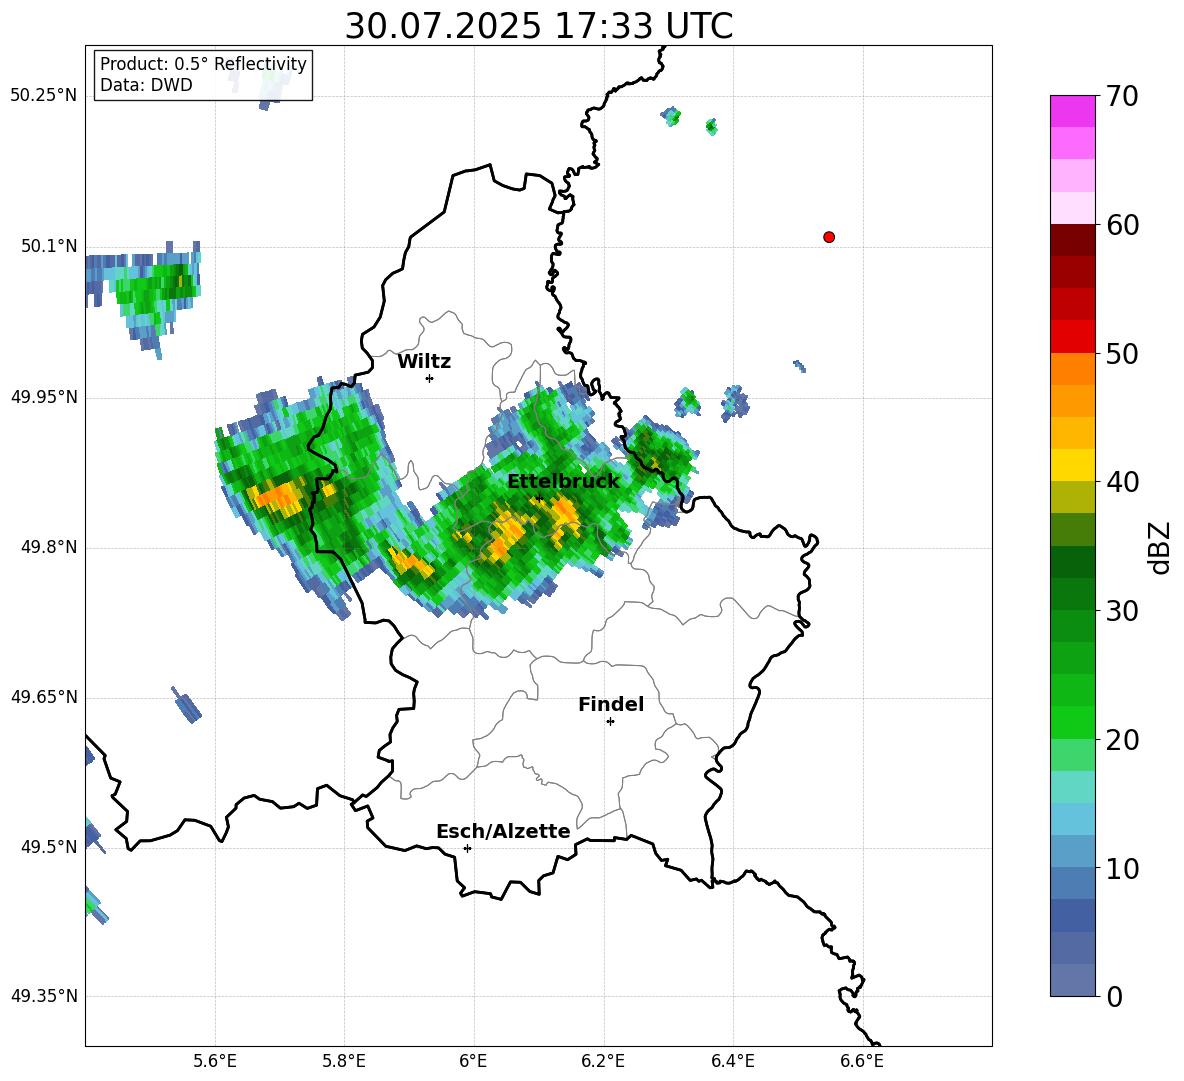Viewport: 1184px width, 1081px height.
Task: Click the 6°E longitude label
Action: (x=473, y=1061)
